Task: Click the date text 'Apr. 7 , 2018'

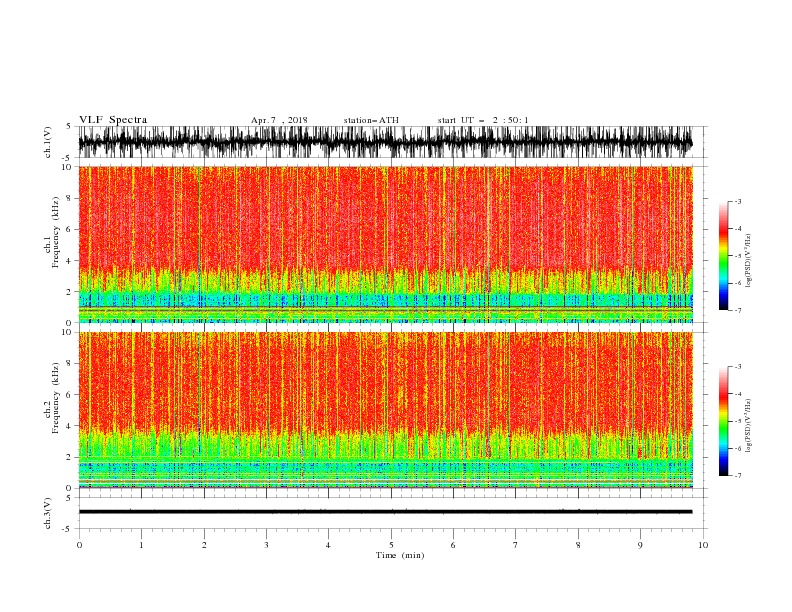Action: tap(279, 120)
